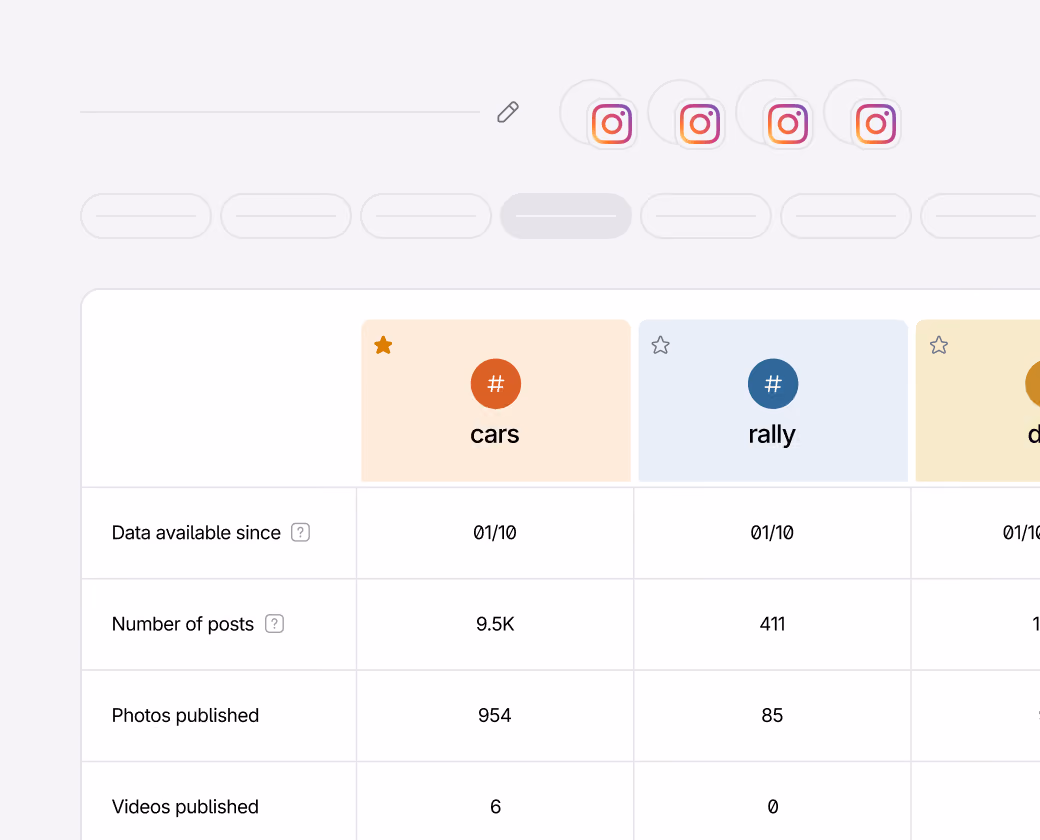1040x840 pixels.
Task: Select the highlighted gray pill tab
Action: point(566,216)
